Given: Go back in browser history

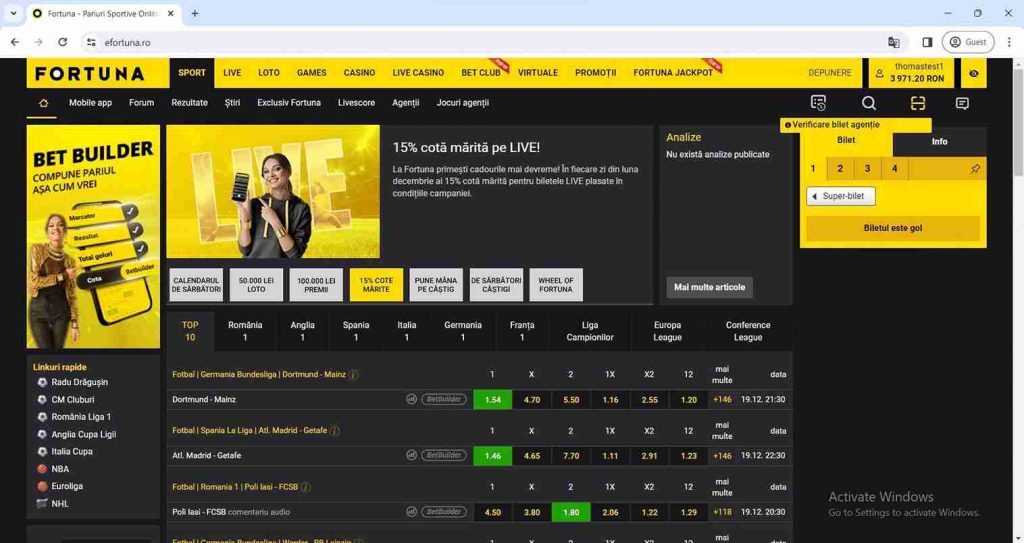Looking at the screenshot, I should 15,42.
